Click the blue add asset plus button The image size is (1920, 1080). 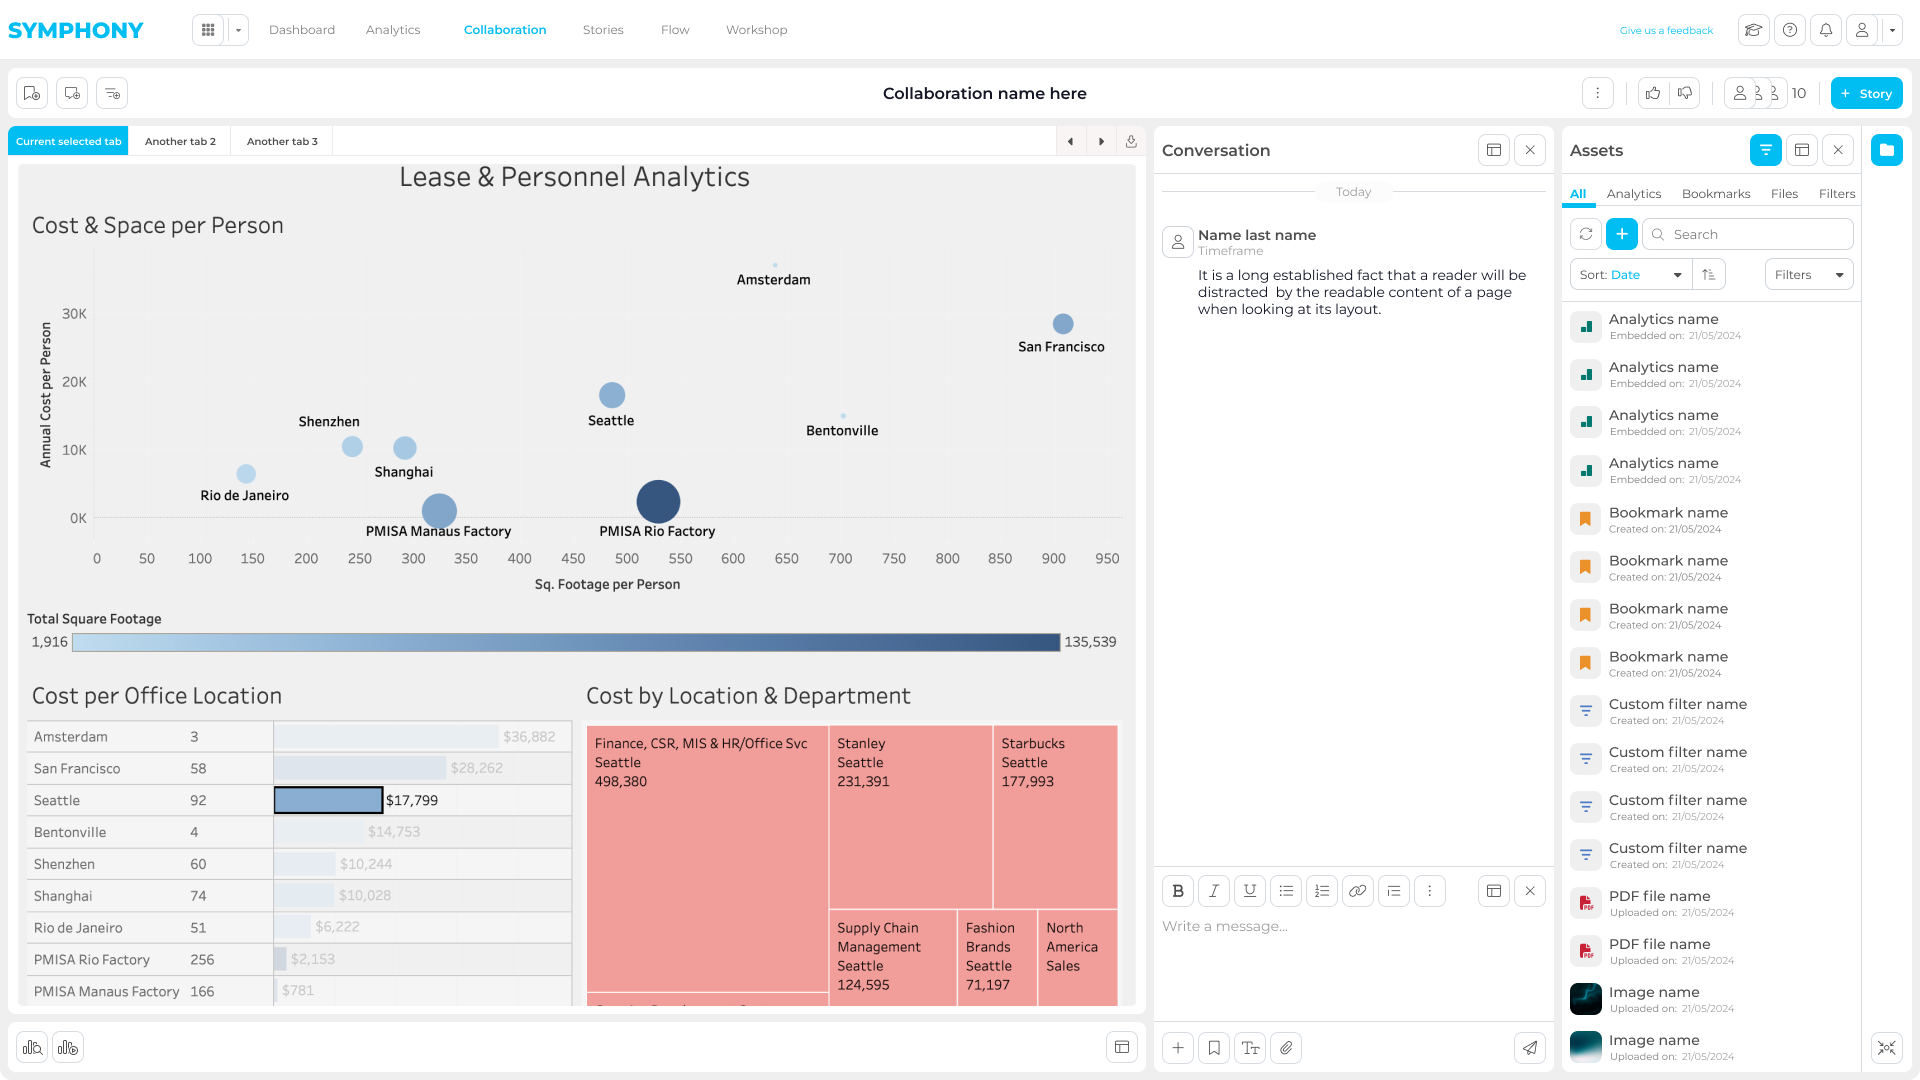point(1622,234)
